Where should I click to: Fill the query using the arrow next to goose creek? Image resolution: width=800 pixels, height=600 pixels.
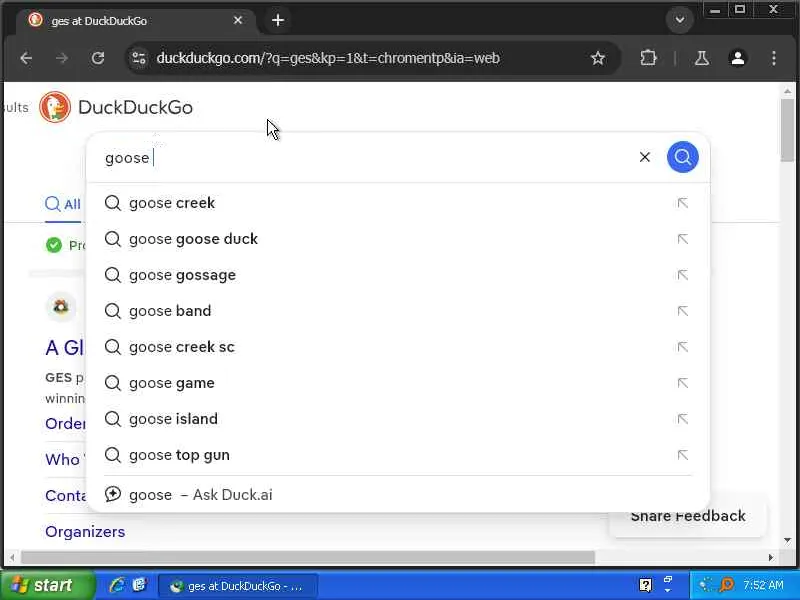pyautogui.click(x=682, y=203)
